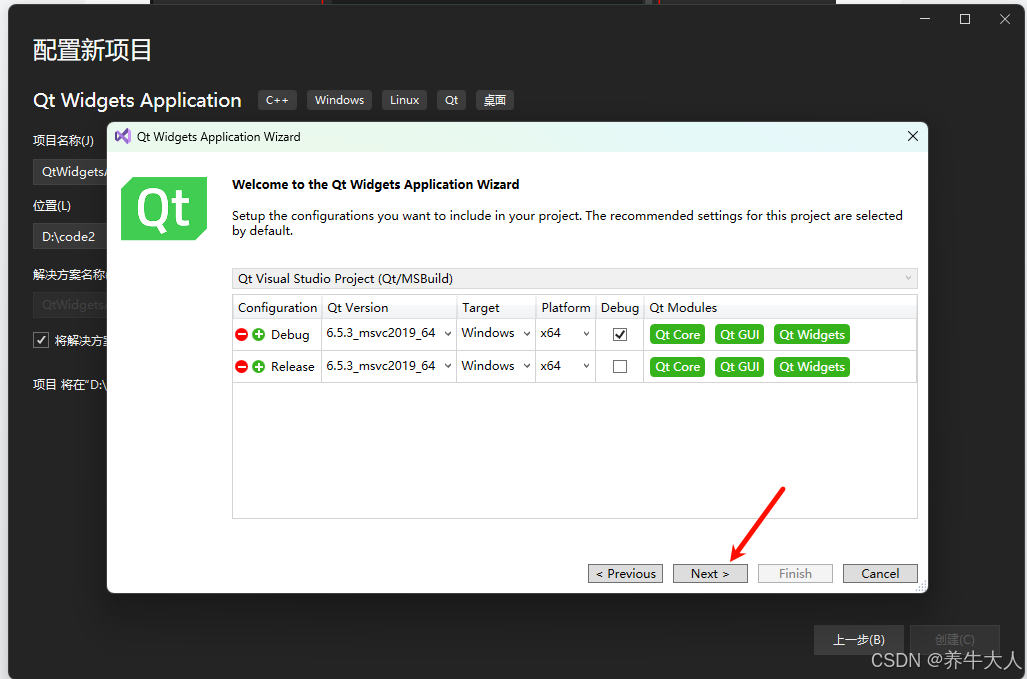The height and width of the screenshot is (679, 1027).
Task: Select Qt Core module in Debug row
Action: [677, 335]
